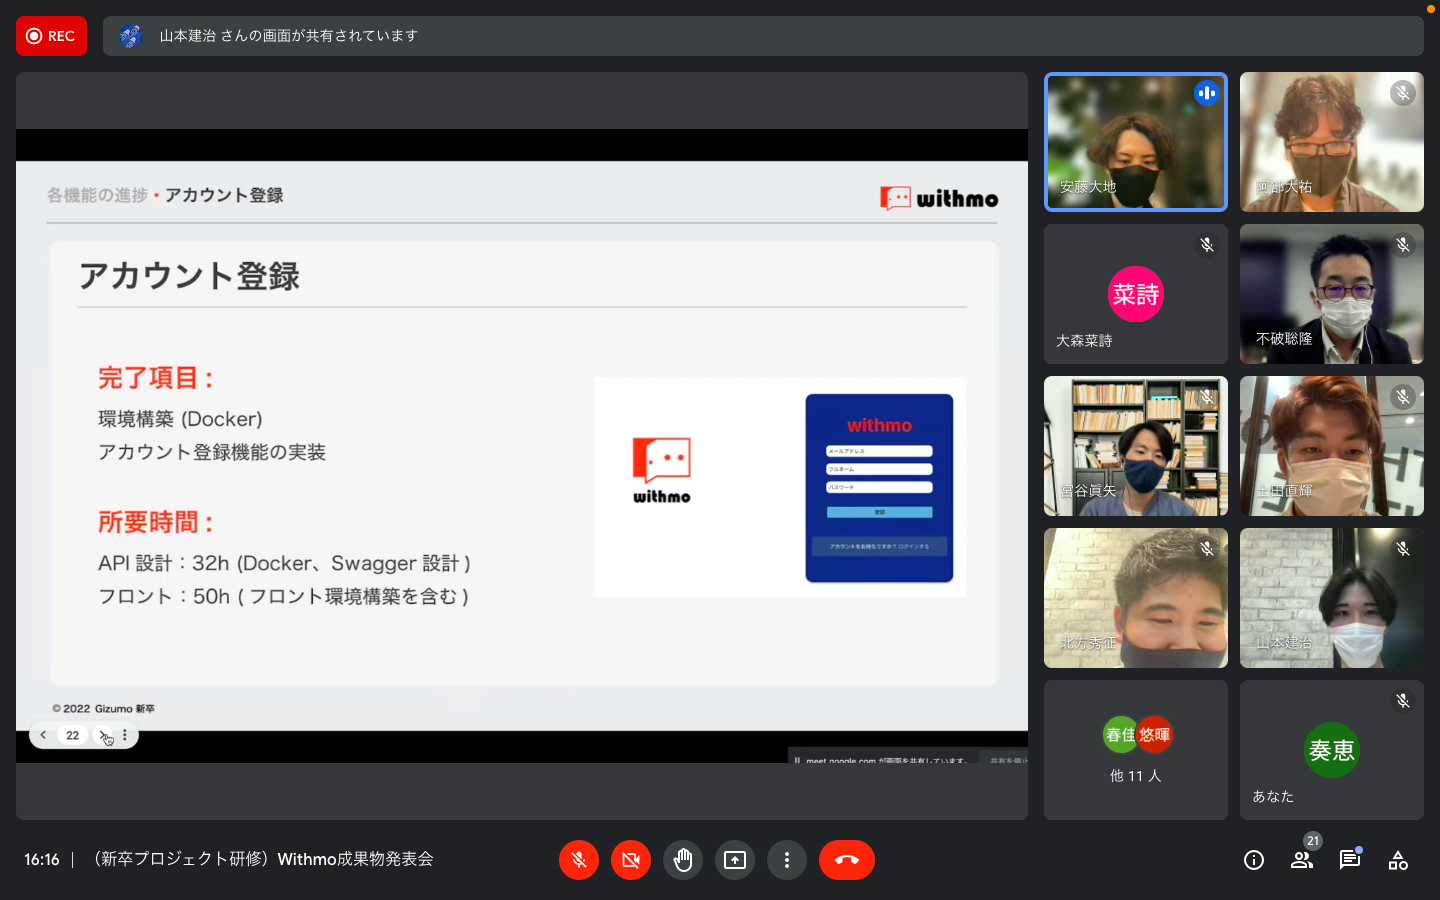Image resolution: width=1440 pixels, height=900 pixels.
Task: Click the red REC recording indicator
Action: pyautogui.click(x=51, y=36)
